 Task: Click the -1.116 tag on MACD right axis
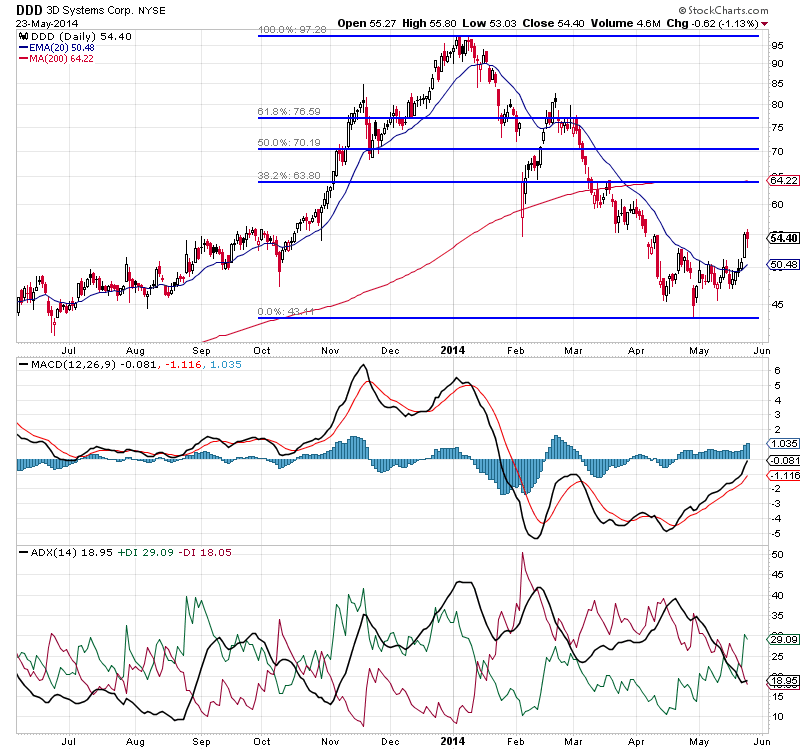(783, 476)
